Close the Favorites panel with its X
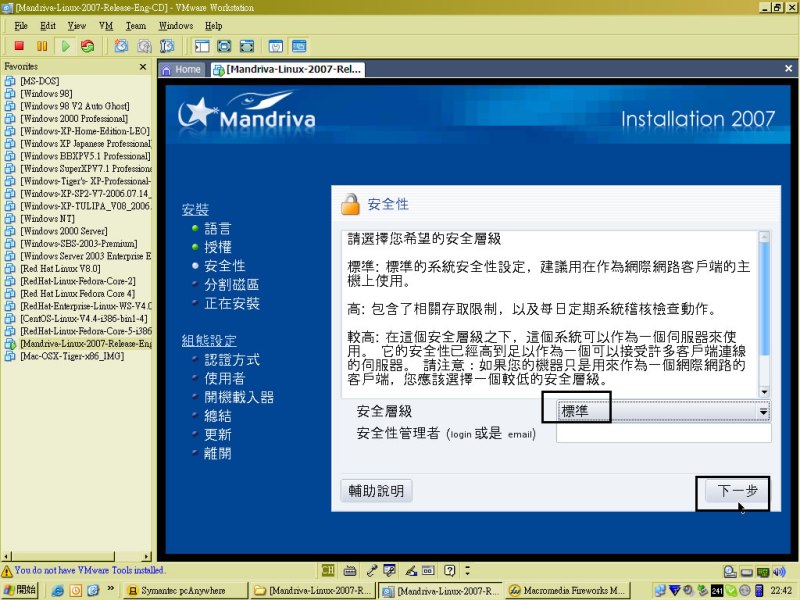The width and height of the screenshot is (800, 600). (143, 67)
